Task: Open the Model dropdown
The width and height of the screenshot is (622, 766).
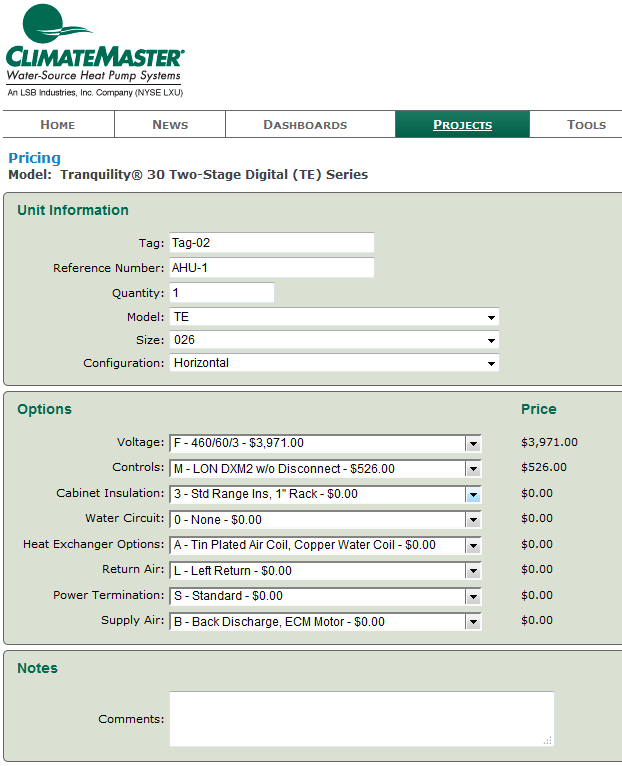Action: 334,317
